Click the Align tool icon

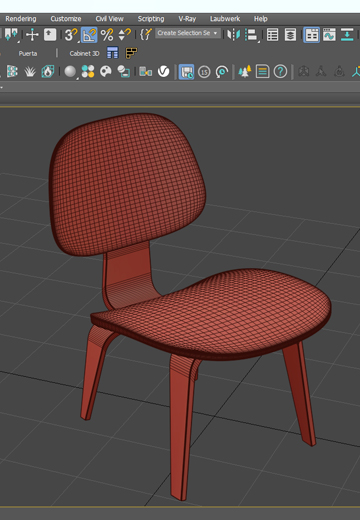coord(252,35)
